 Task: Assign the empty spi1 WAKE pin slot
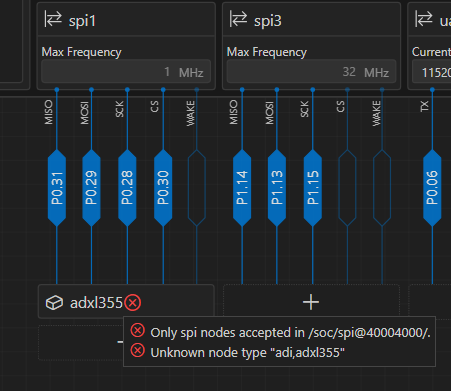click(197, 188)
